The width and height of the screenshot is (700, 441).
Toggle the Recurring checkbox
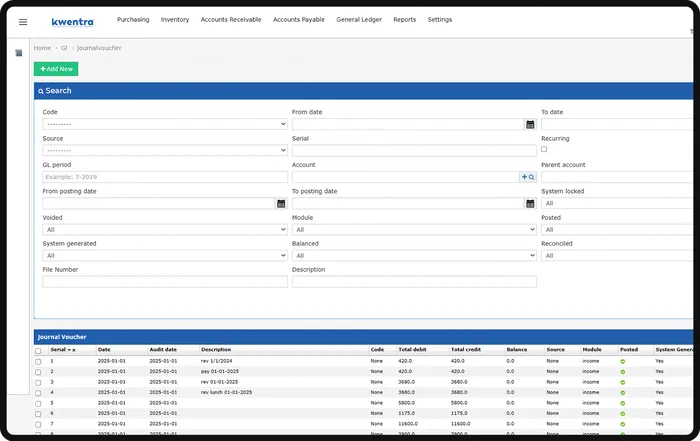[x=544, y=149]
